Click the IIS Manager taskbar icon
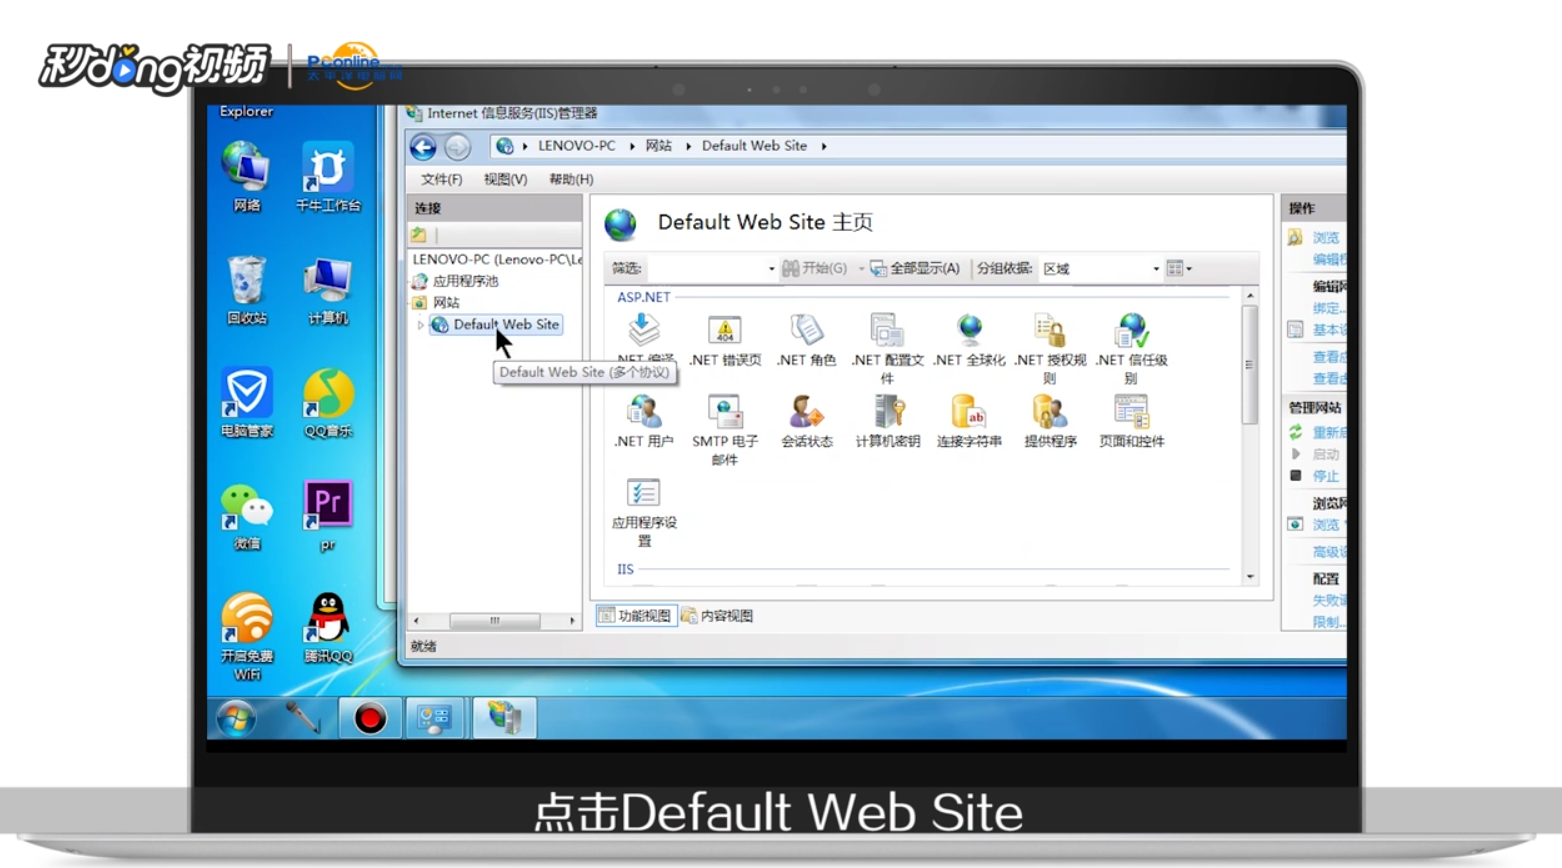The width and height of the screenshot is (1562, 868). (504, 718)
